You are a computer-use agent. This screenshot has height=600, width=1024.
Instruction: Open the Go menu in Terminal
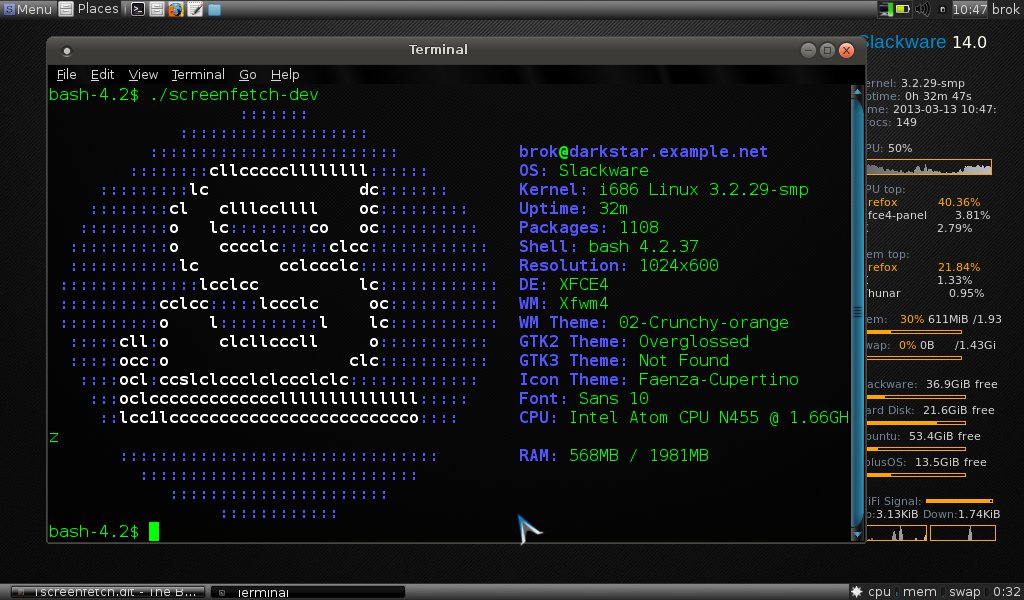248,74
